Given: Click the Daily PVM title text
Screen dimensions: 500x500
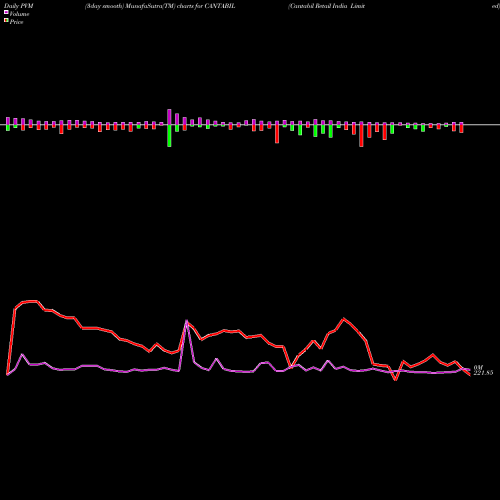Looking at the screenshot, I should pyautogui.click(x=19, y=6).
